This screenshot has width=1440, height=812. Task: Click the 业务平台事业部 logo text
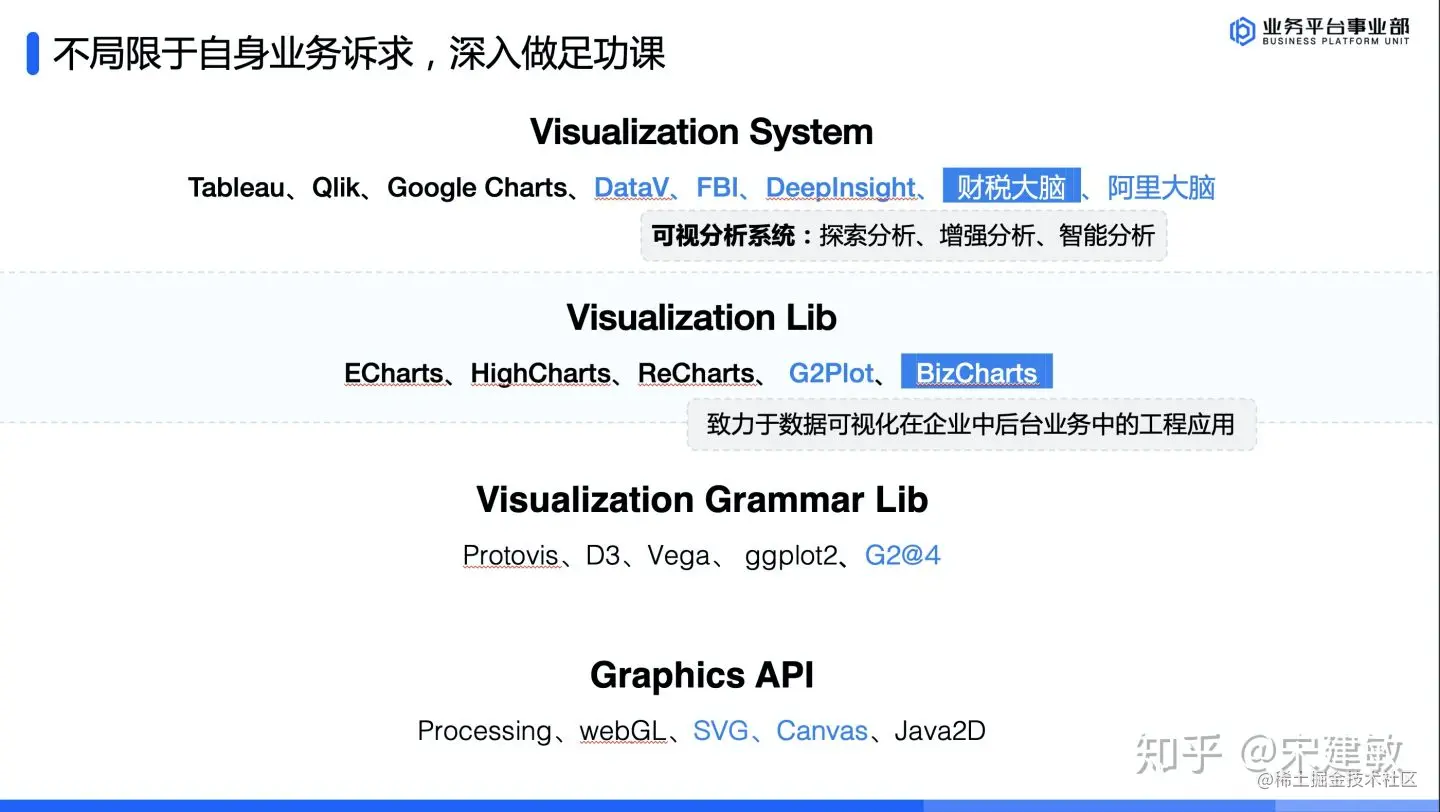pos(1335,26)
